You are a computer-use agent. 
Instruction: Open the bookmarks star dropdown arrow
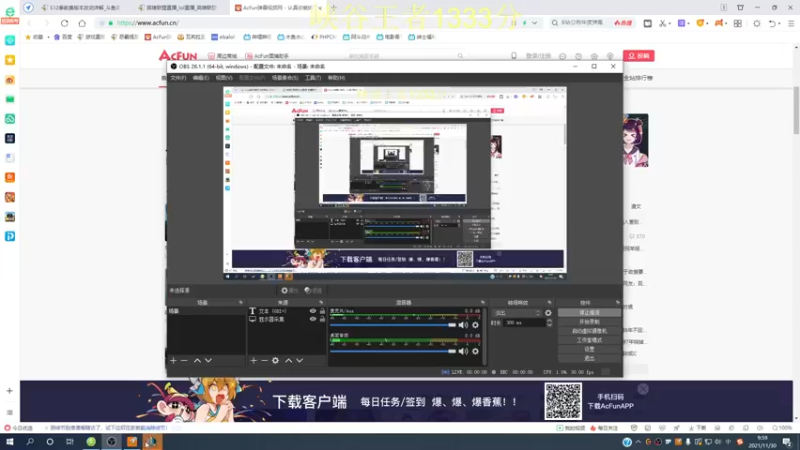48,37
